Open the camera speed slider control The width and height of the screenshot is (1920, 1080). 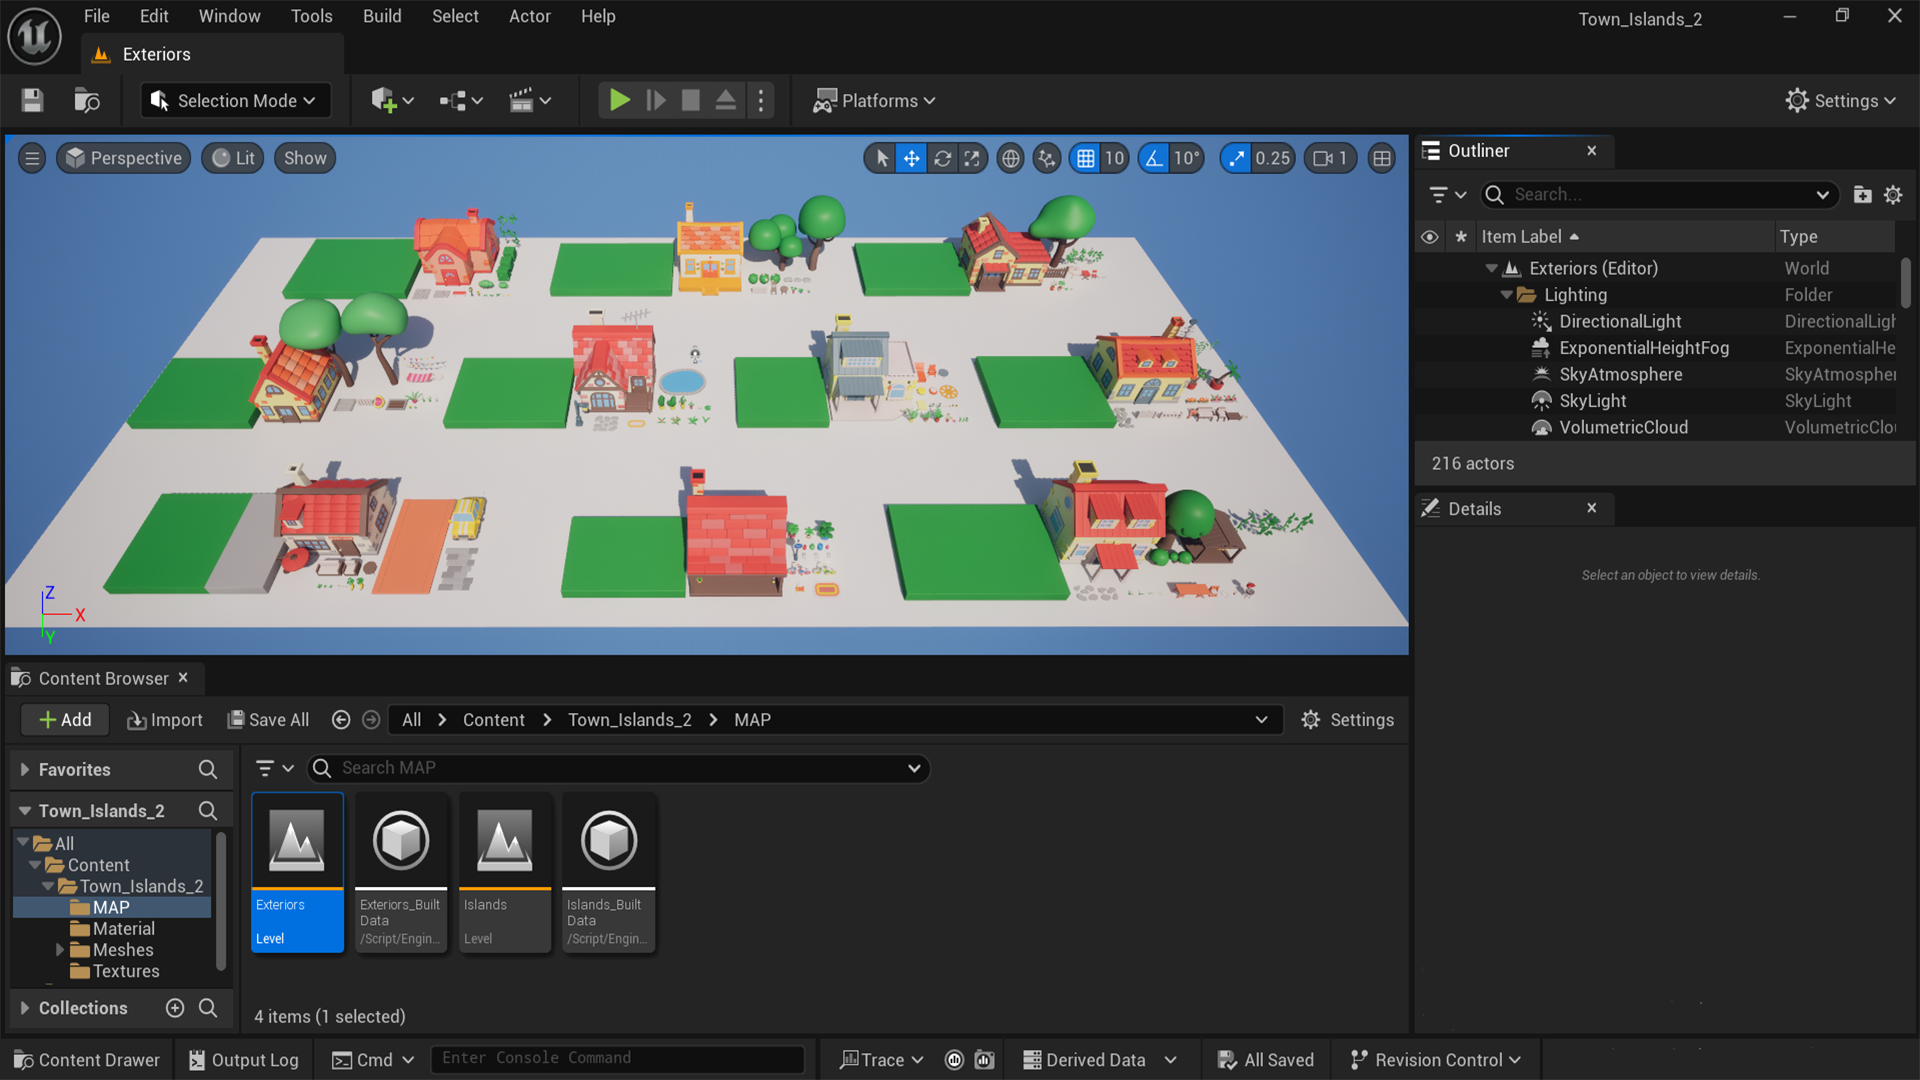coord(1330,158)
